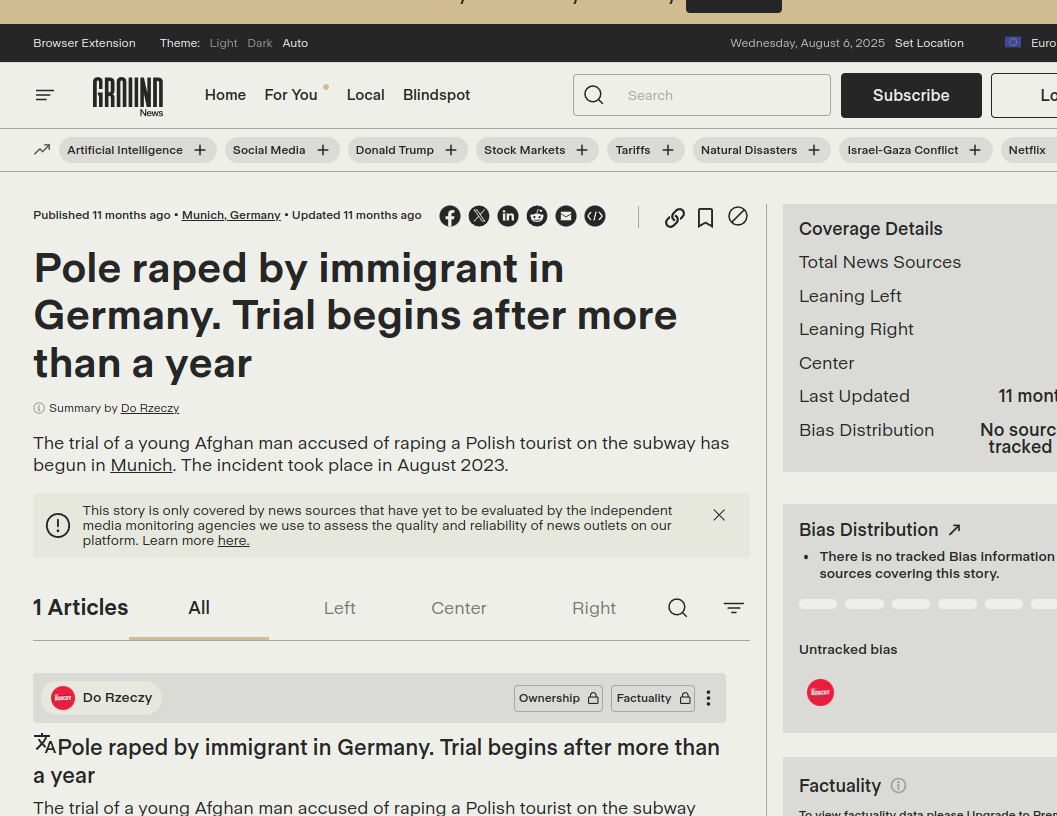Screen dimensions: 1057x816
Task: Click the Ownership locked button
Action: pyautogui.click(x=558, y=698)
